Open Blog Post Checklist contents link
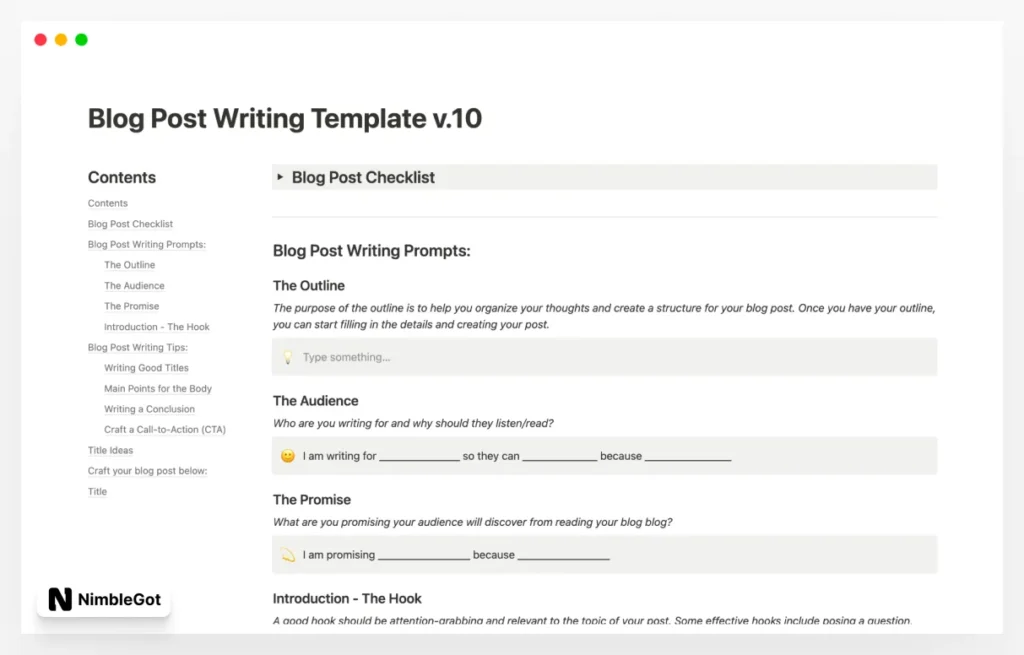 [x=130, y=224]
